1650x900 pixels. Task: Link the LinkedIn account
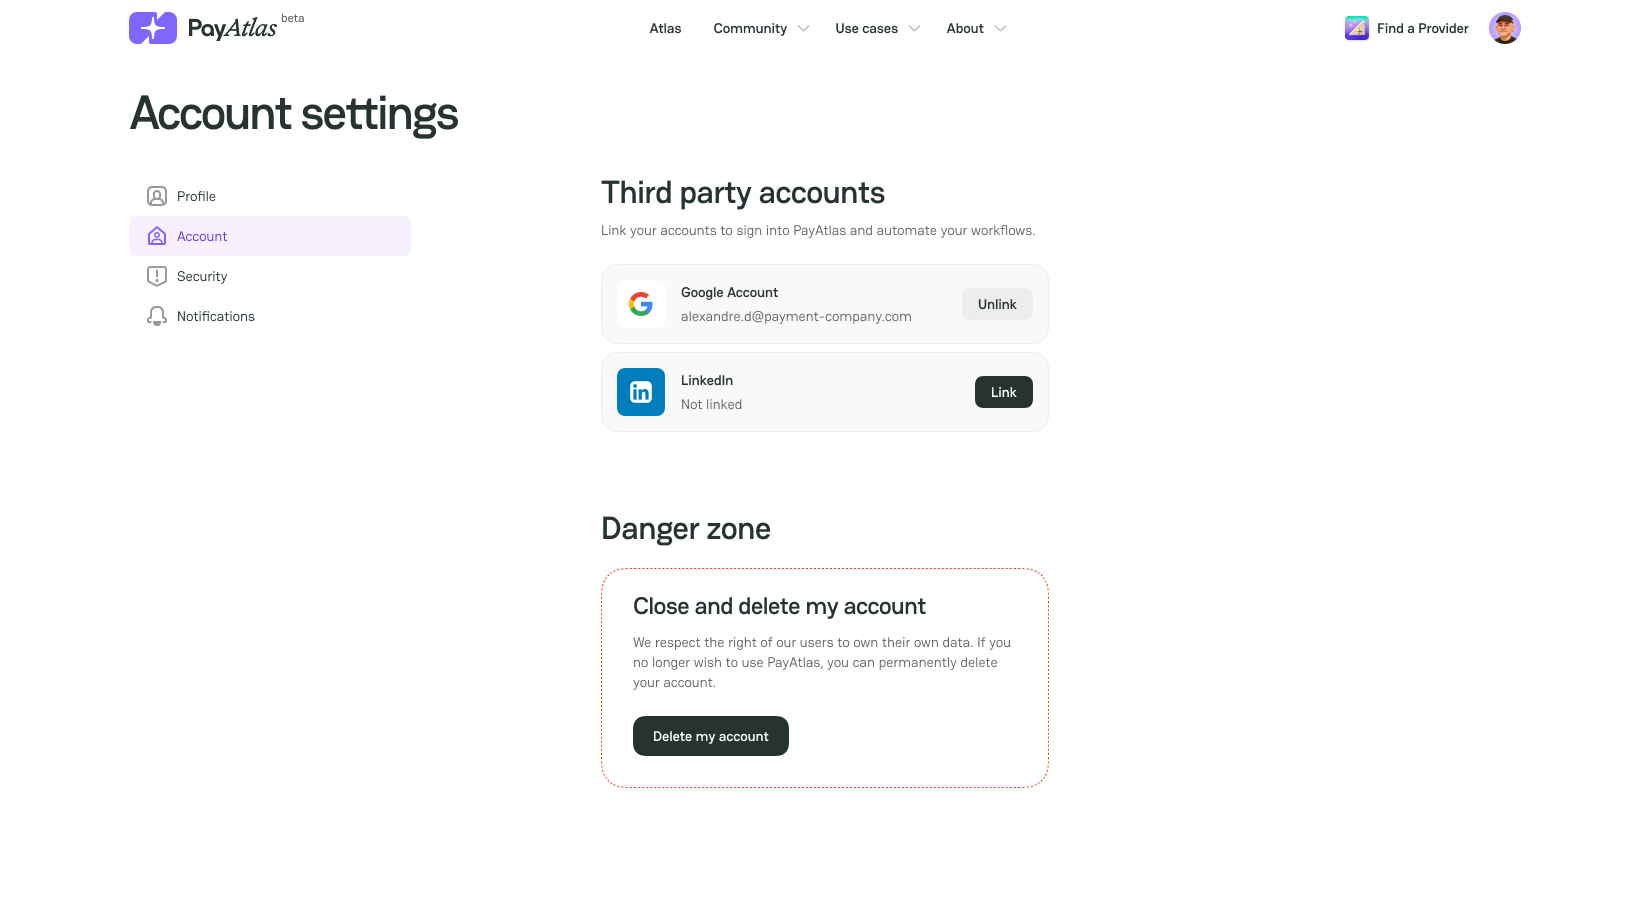(x=1004, y=392)
